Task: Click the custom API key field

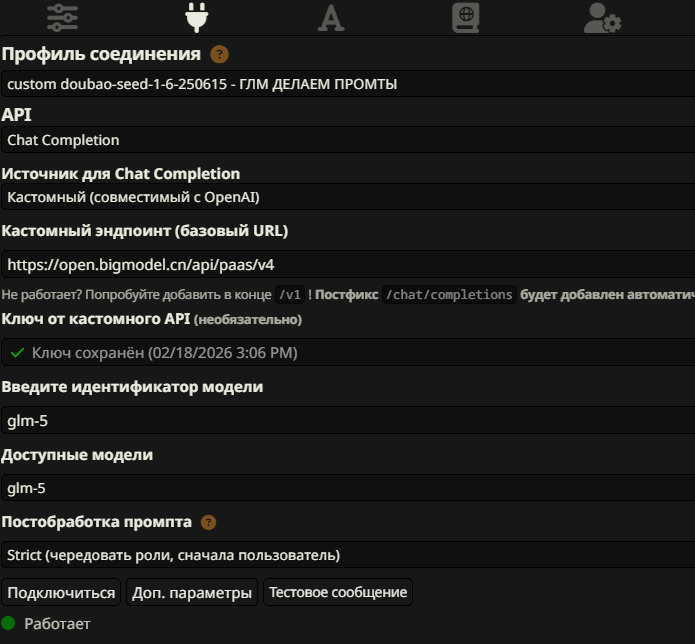Action: pos(347,353)
